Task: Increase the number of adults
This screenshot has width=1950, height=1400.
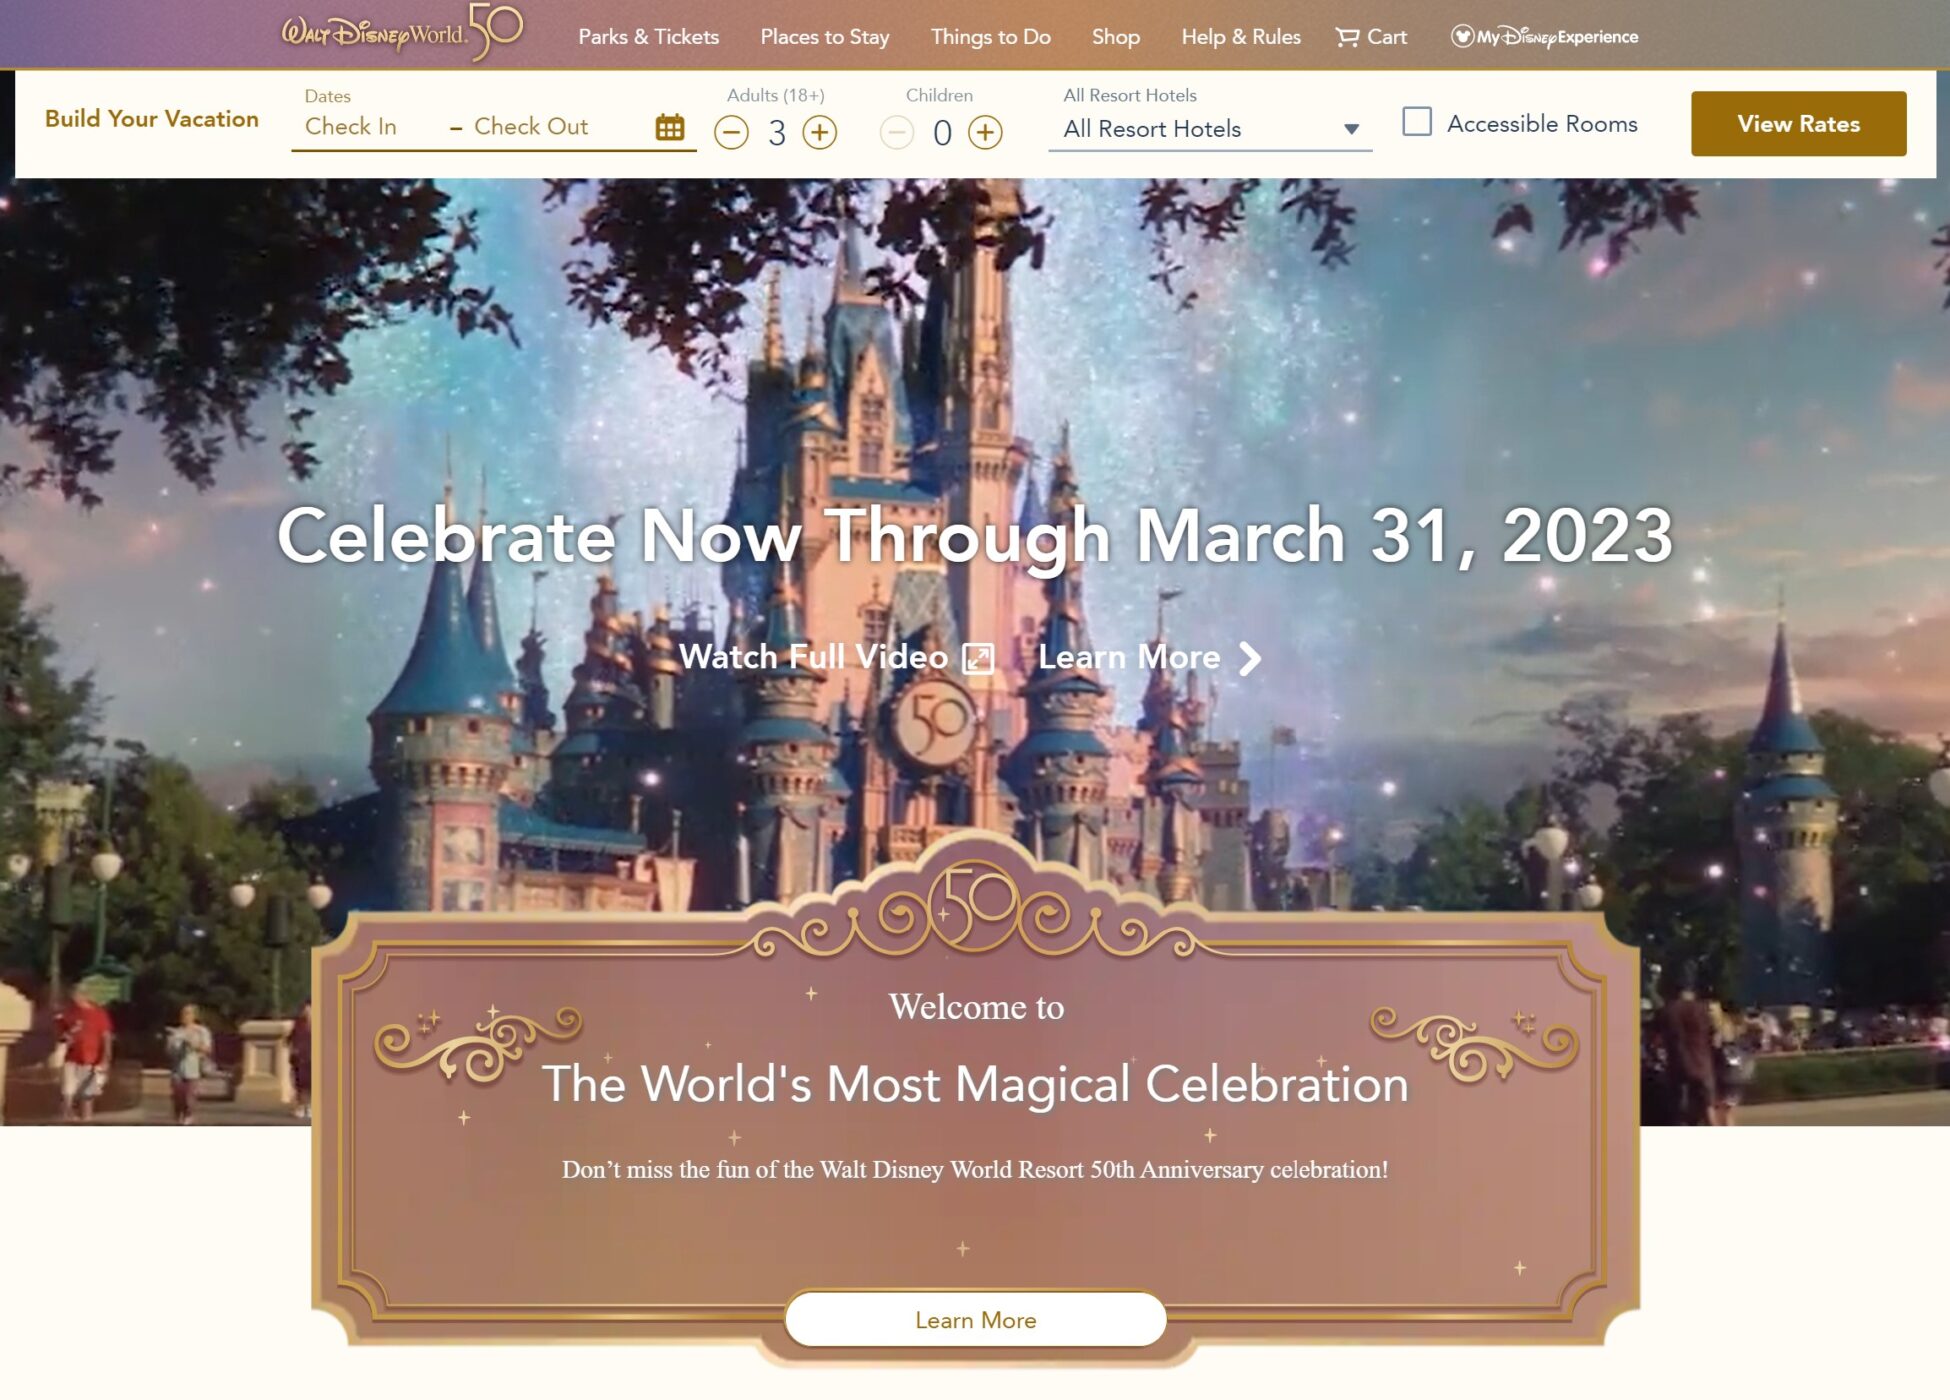Action: [x=820, y=132]
